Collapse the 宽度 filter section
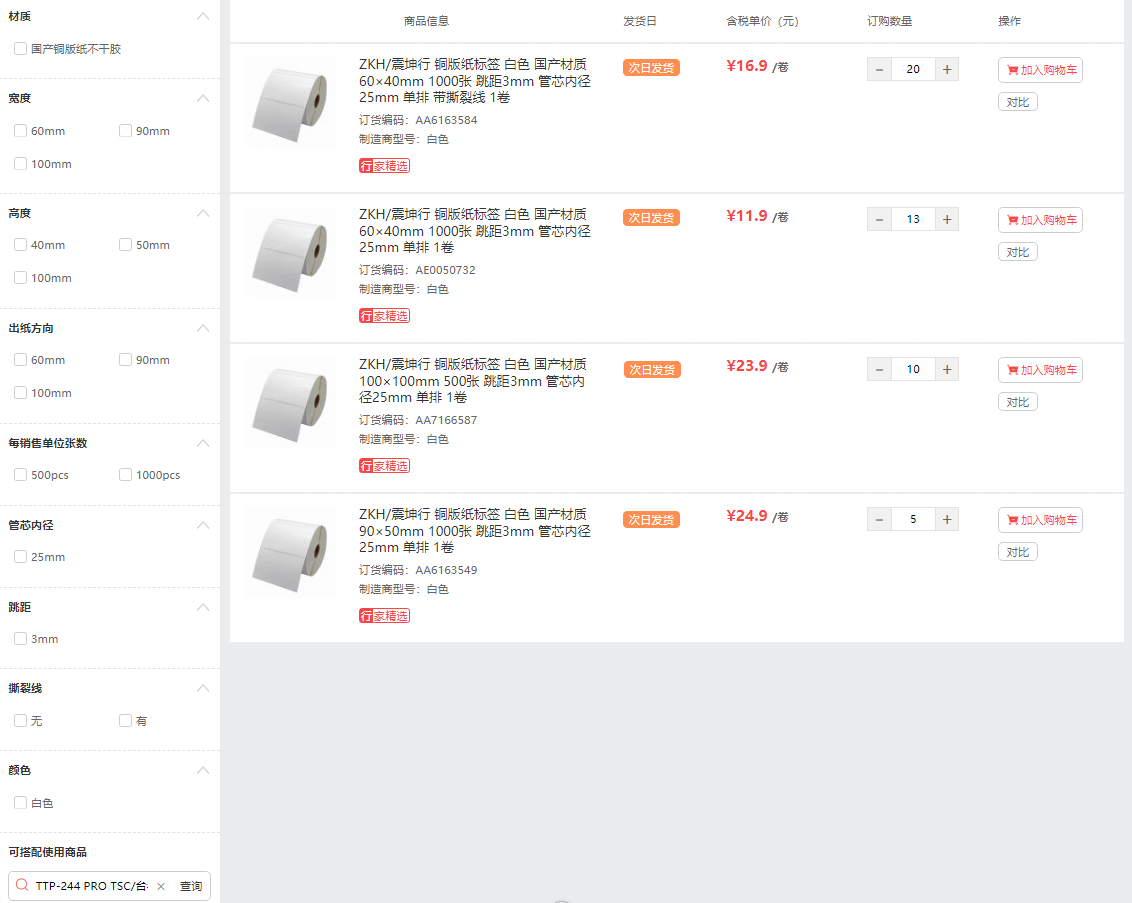The width and height of the screenshot is (1132, 903). coord(203,98)
